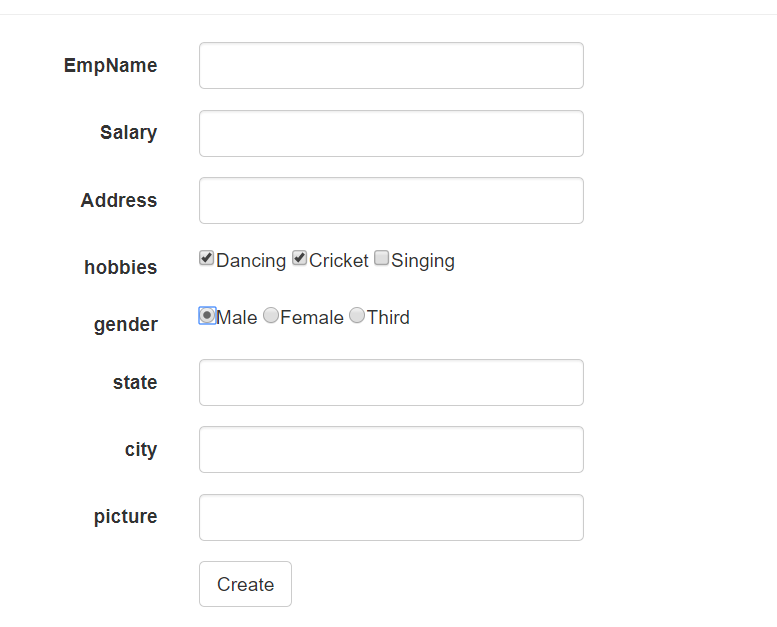
Task: Enable the Singing hobby checkbox
Action: tap(381, 259)
